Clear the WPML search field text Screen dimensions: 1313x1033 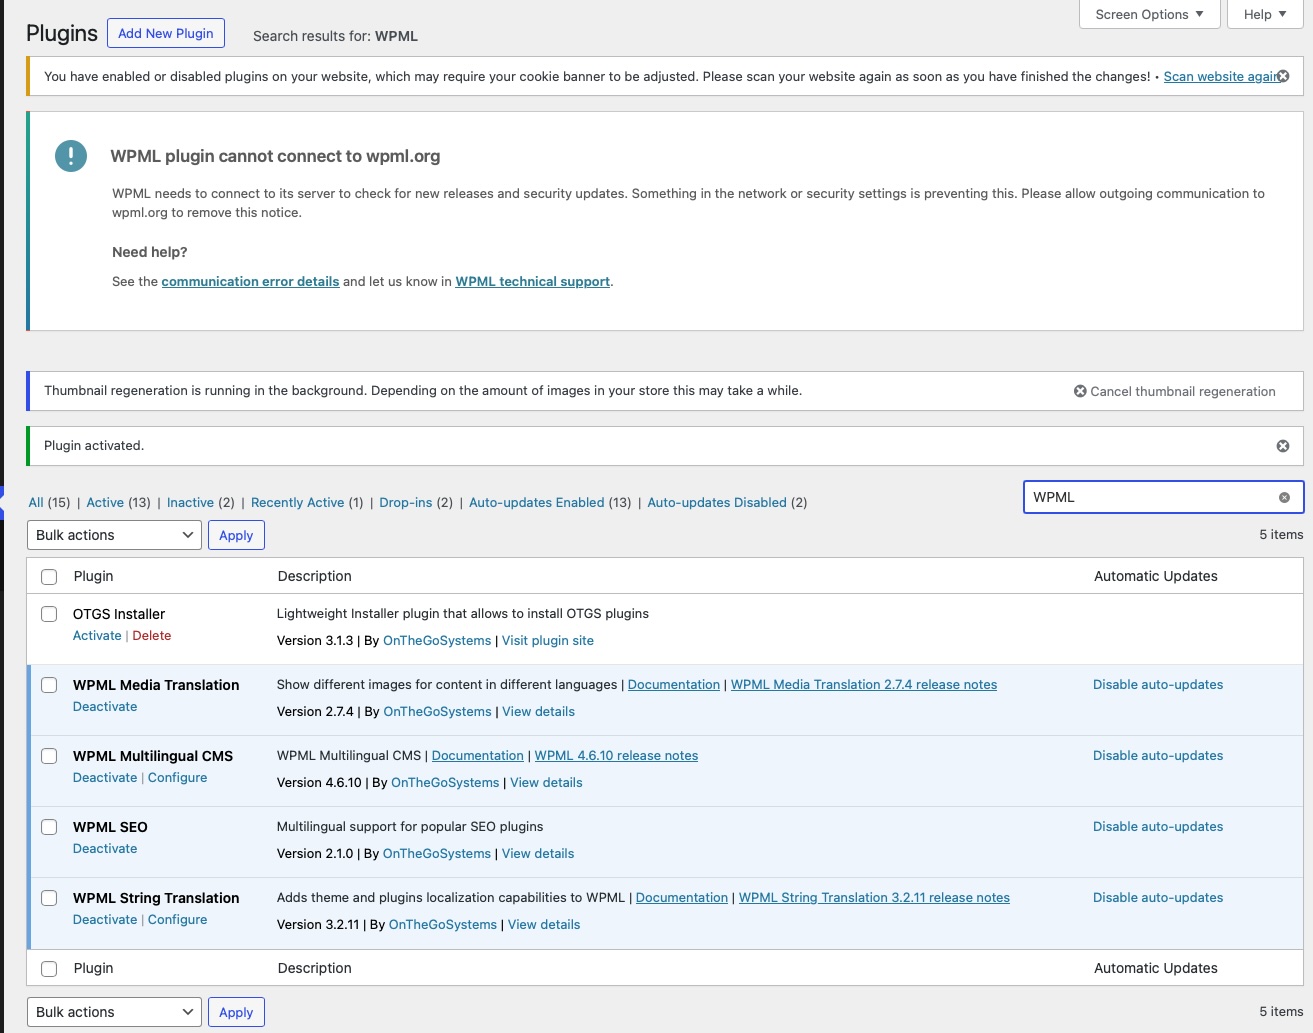point(1284,497)
